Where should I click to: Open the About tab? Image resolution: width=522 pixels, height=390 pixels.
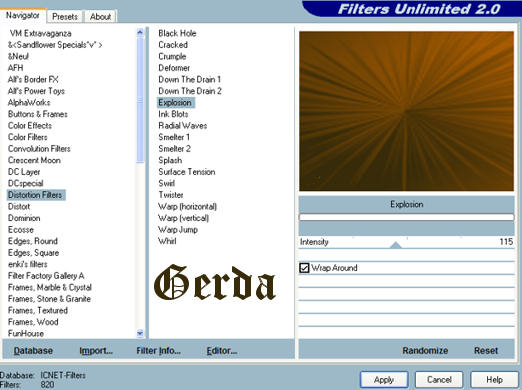(x=100, y=16)
